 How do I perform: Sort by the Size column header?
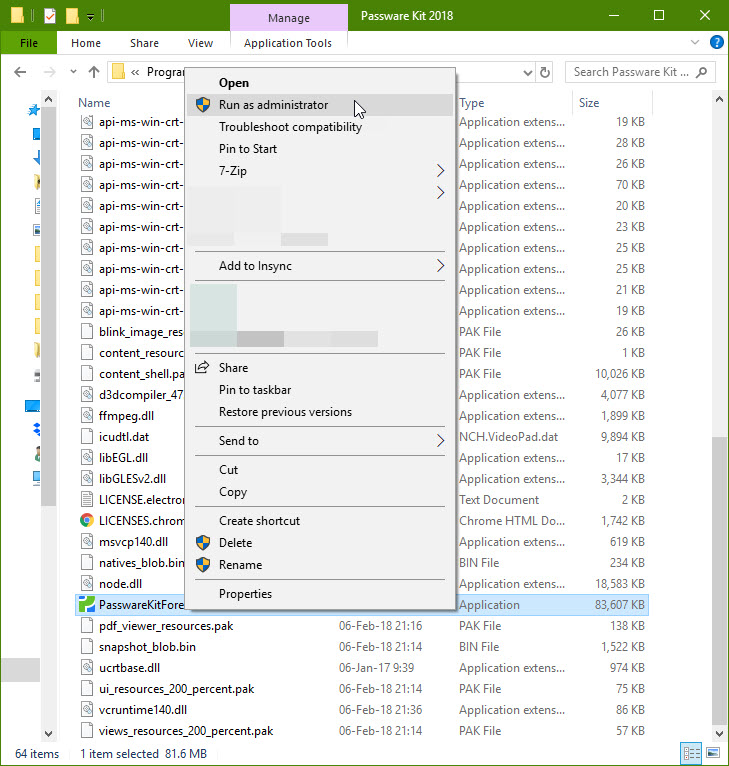(589, 103)
